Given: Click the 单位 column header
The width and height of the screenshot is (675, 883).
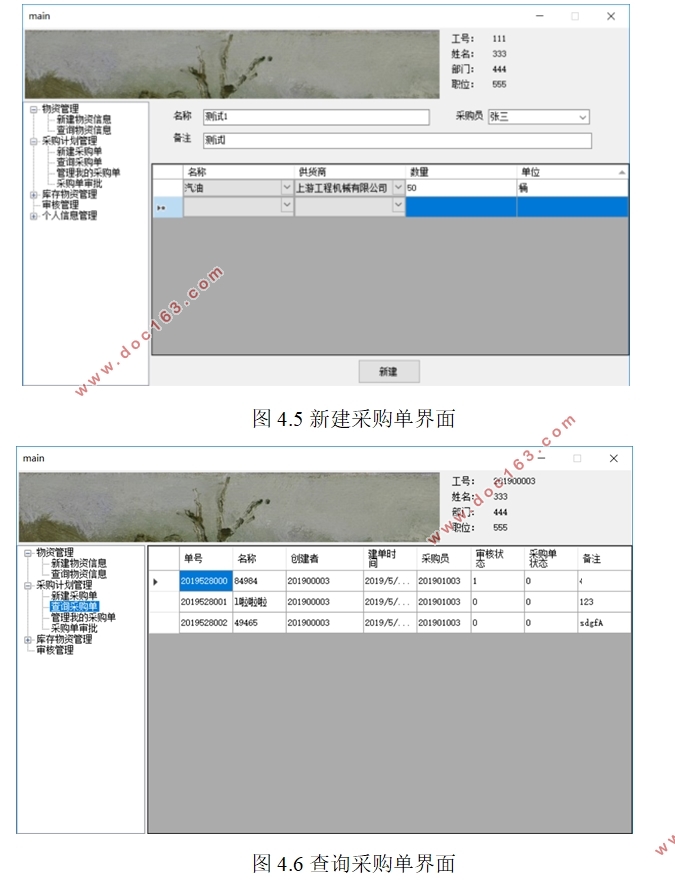Looking at the screenshot, I should point(572,172).
